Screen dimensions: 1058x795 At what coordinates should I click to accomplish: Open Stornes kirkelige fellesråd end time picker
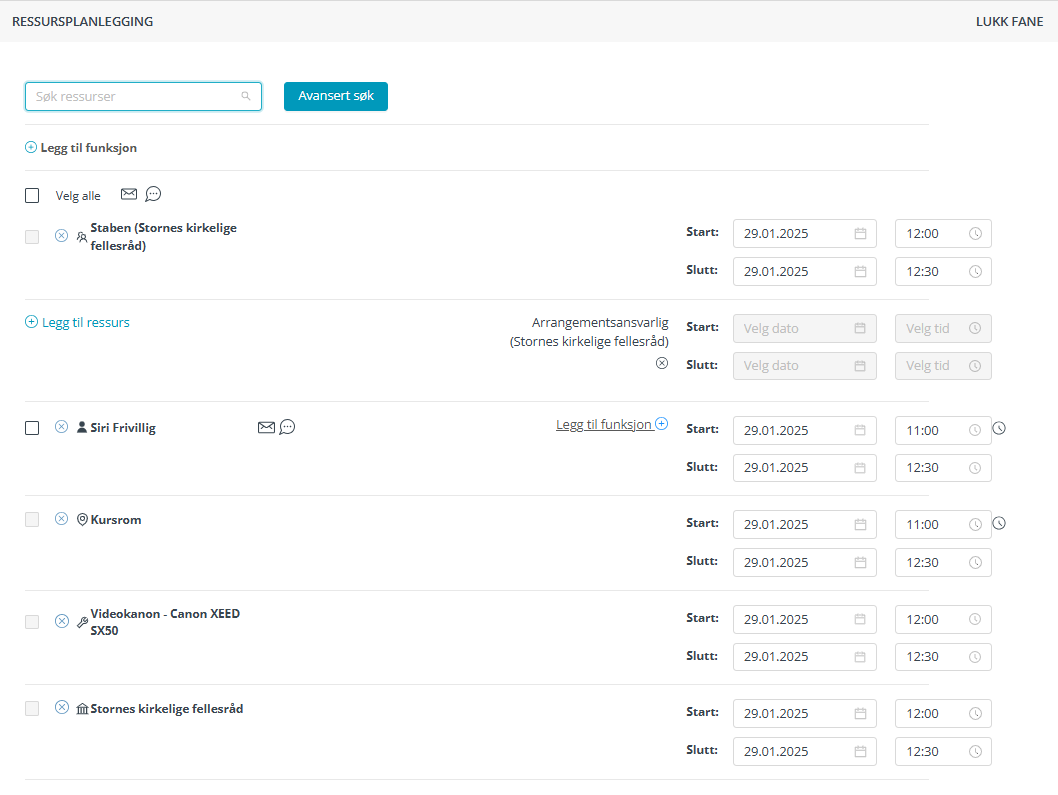(x=975, y=752)
